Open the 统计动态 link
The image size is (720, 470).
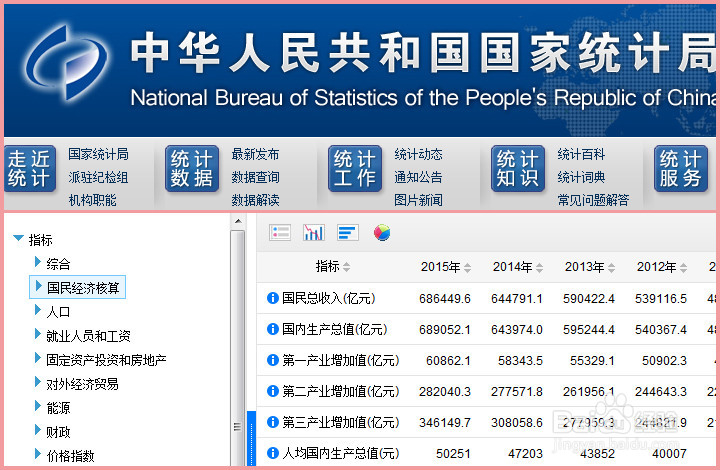pyautogui.click(x=418, y=154)
